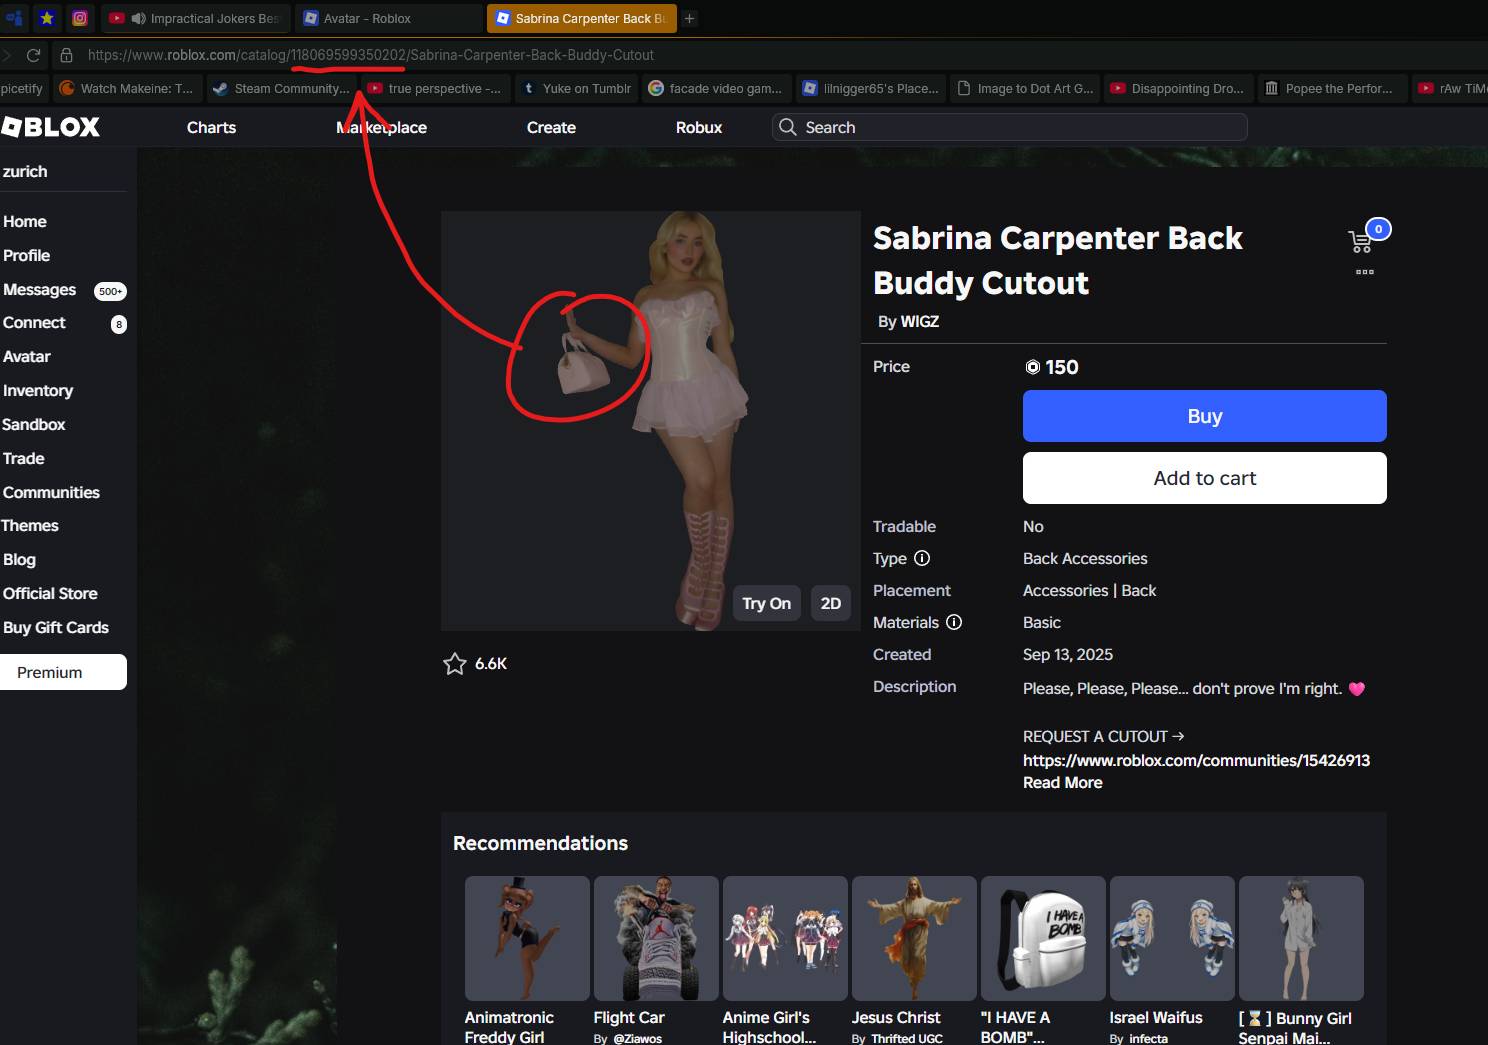Go to Home in the sidebar

25,222
